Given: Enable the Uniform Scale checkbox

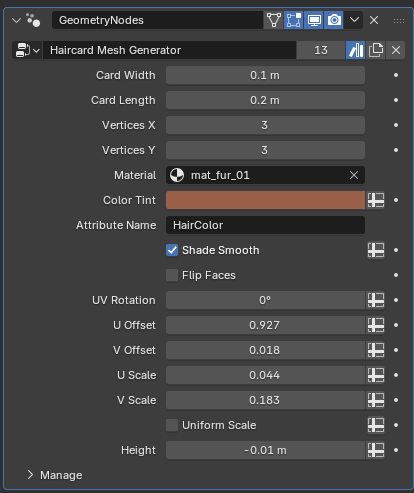Looking at the screenshot, I should [172, 425].
